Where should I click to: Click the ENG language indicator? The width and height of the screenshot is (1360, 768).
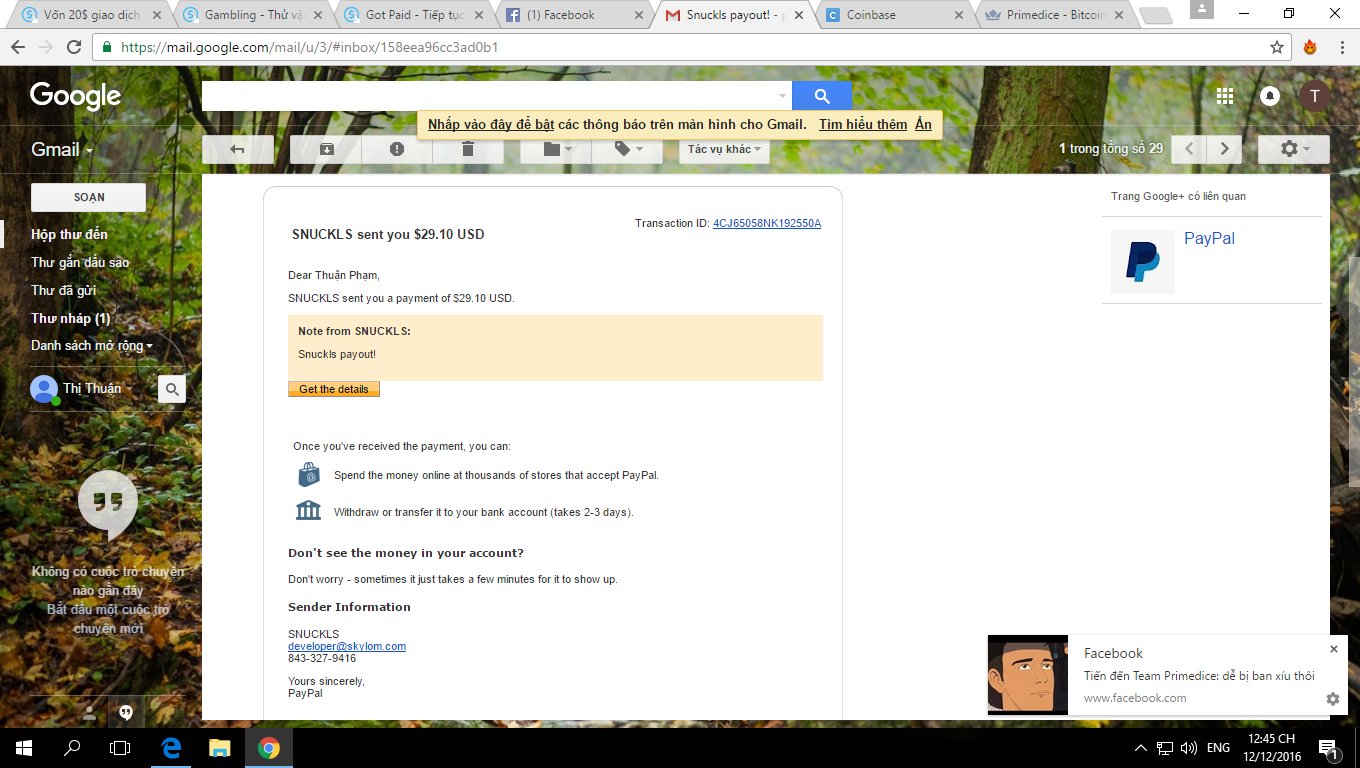tap(1218, 747)
